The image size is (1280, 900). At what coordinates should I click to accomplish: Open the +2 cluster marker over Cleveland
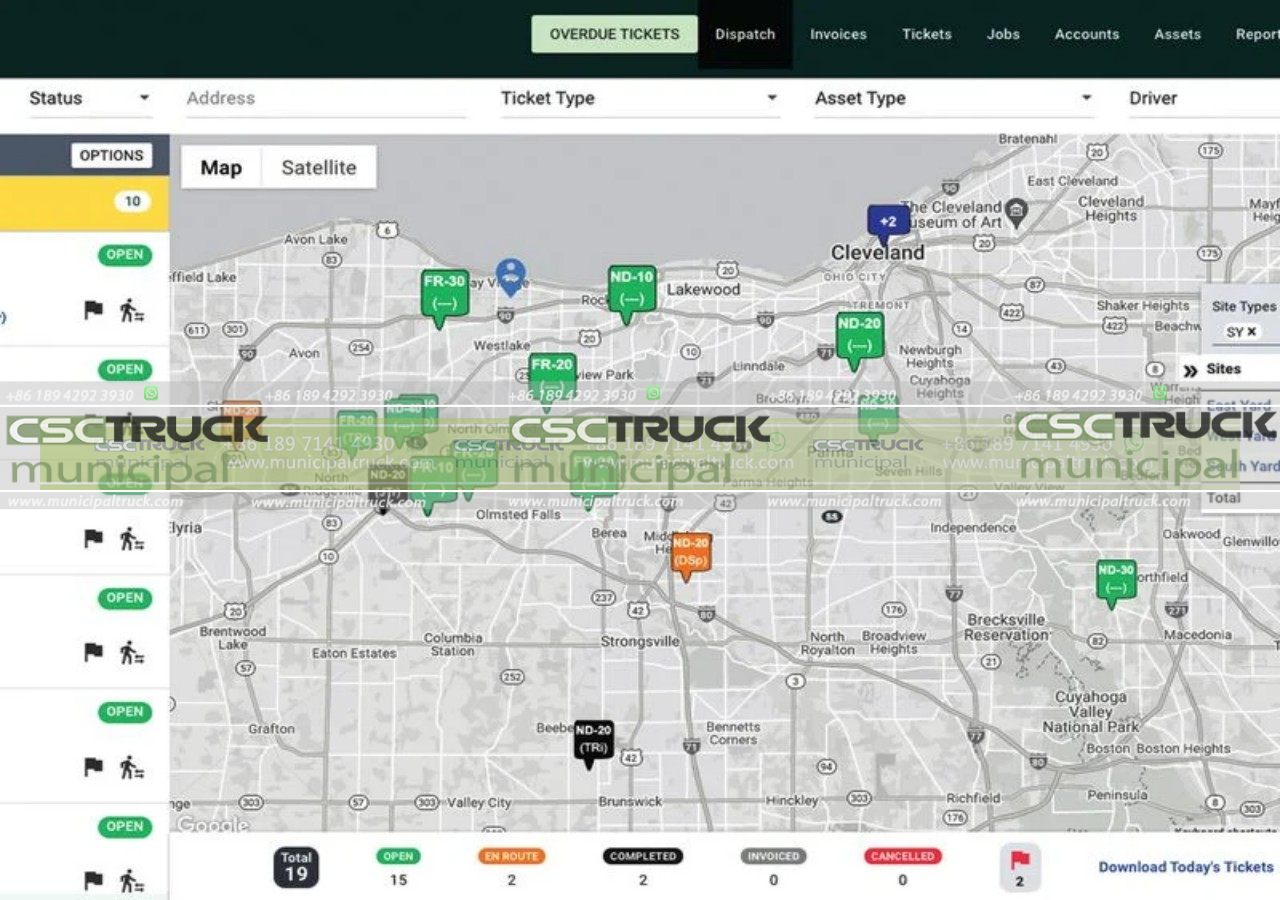pyautogui.click(x=888, y=222)
